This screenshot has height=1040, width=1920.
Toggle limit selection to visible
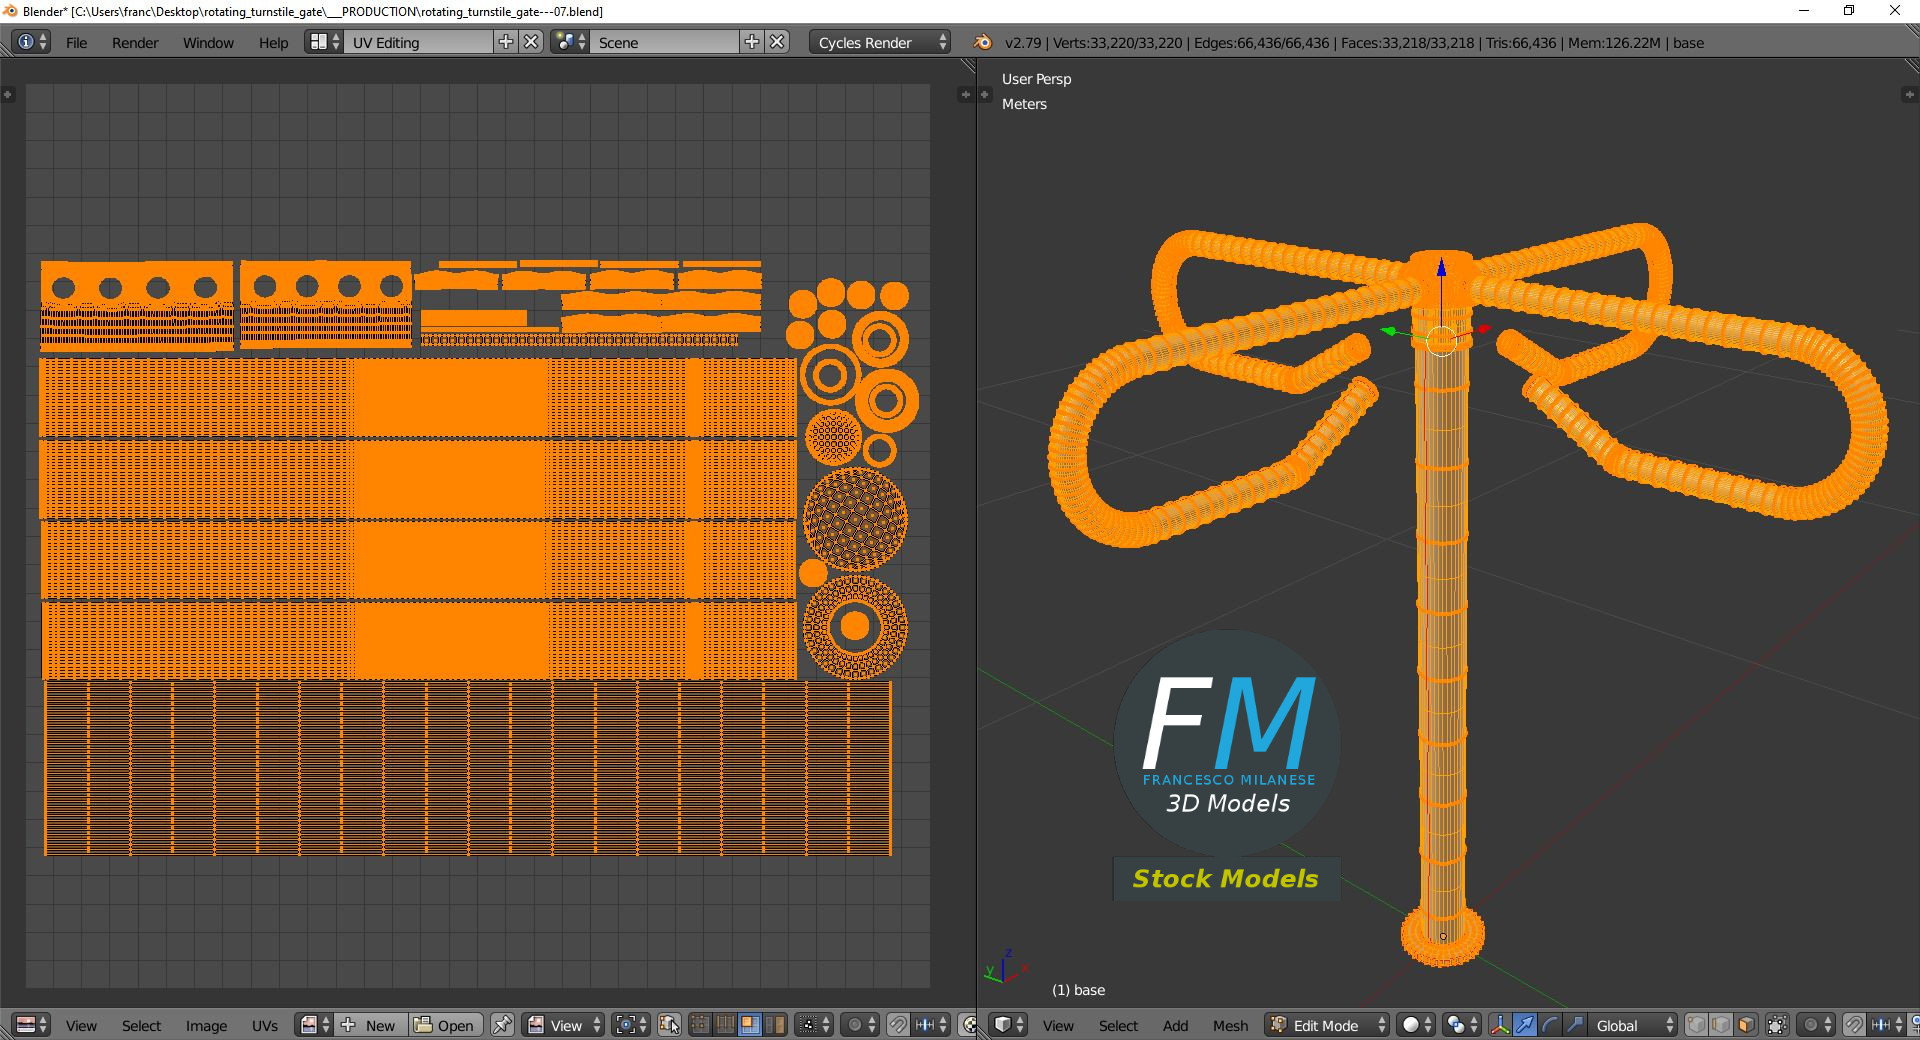tap(1777, 1025)
